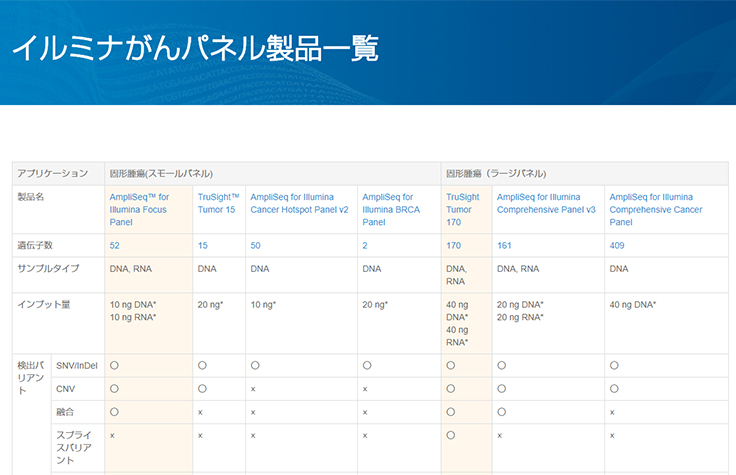Screen dimensions: 736x475
Task: Click gene count 52 link
Action: (x=115, y=245)
